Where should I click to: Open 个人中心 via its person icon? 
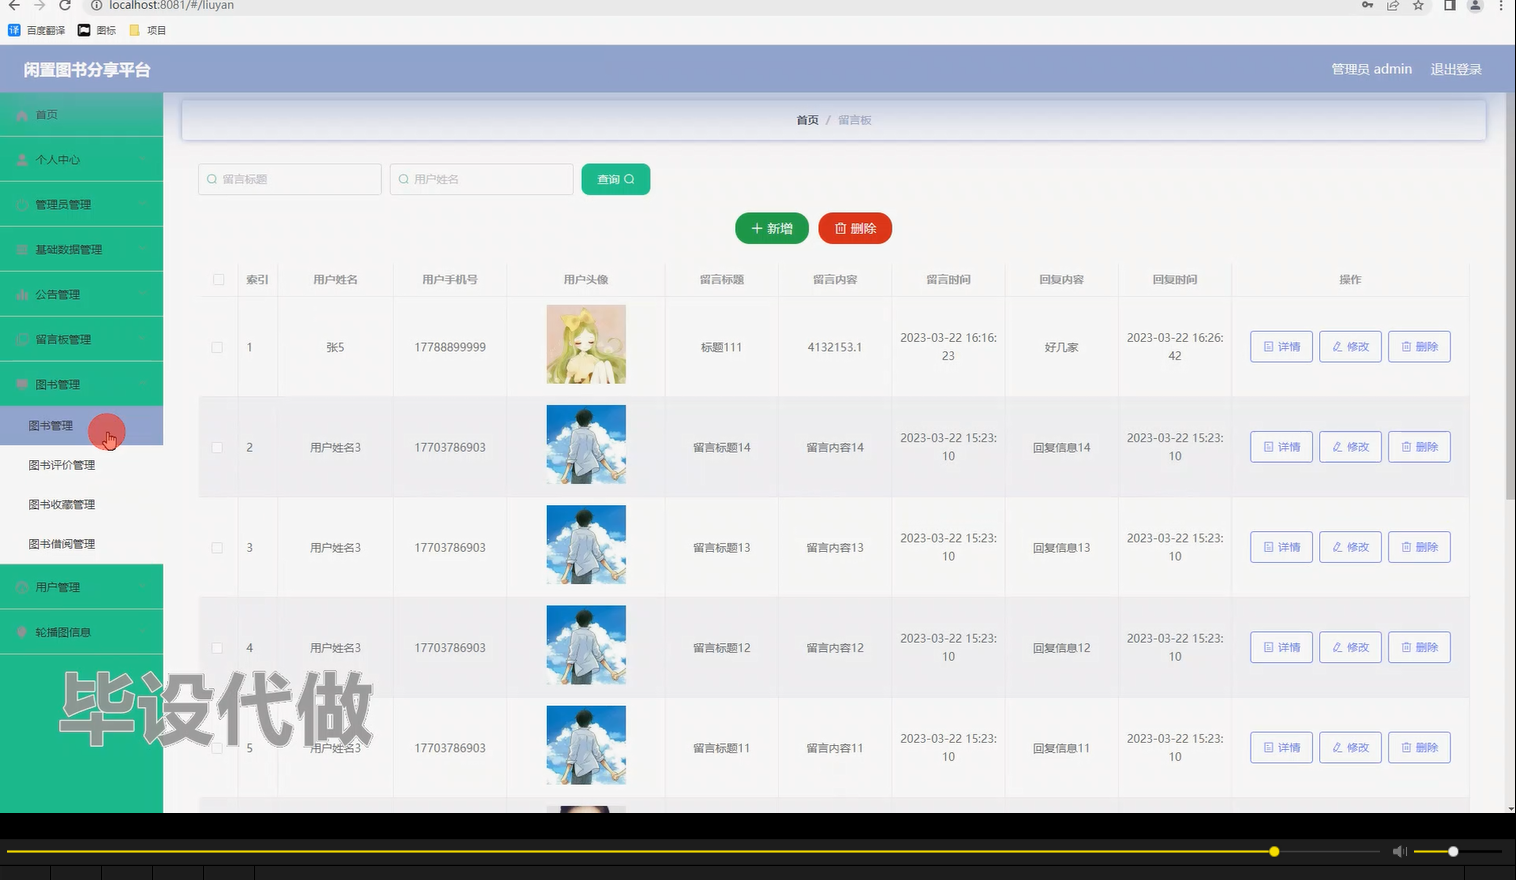[x=21, y=159]
